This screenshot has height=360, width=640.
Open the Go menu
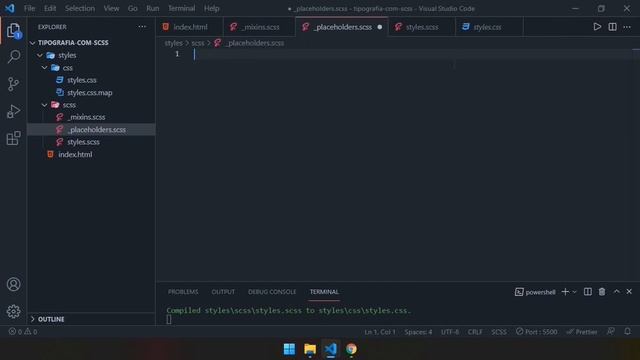[133, 8]
